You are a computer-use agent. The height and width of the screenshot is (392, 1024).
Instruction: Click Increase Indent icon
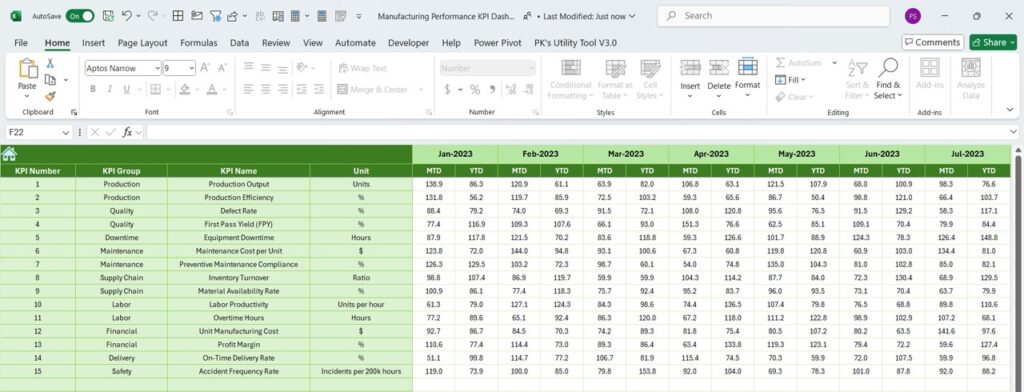319,90
